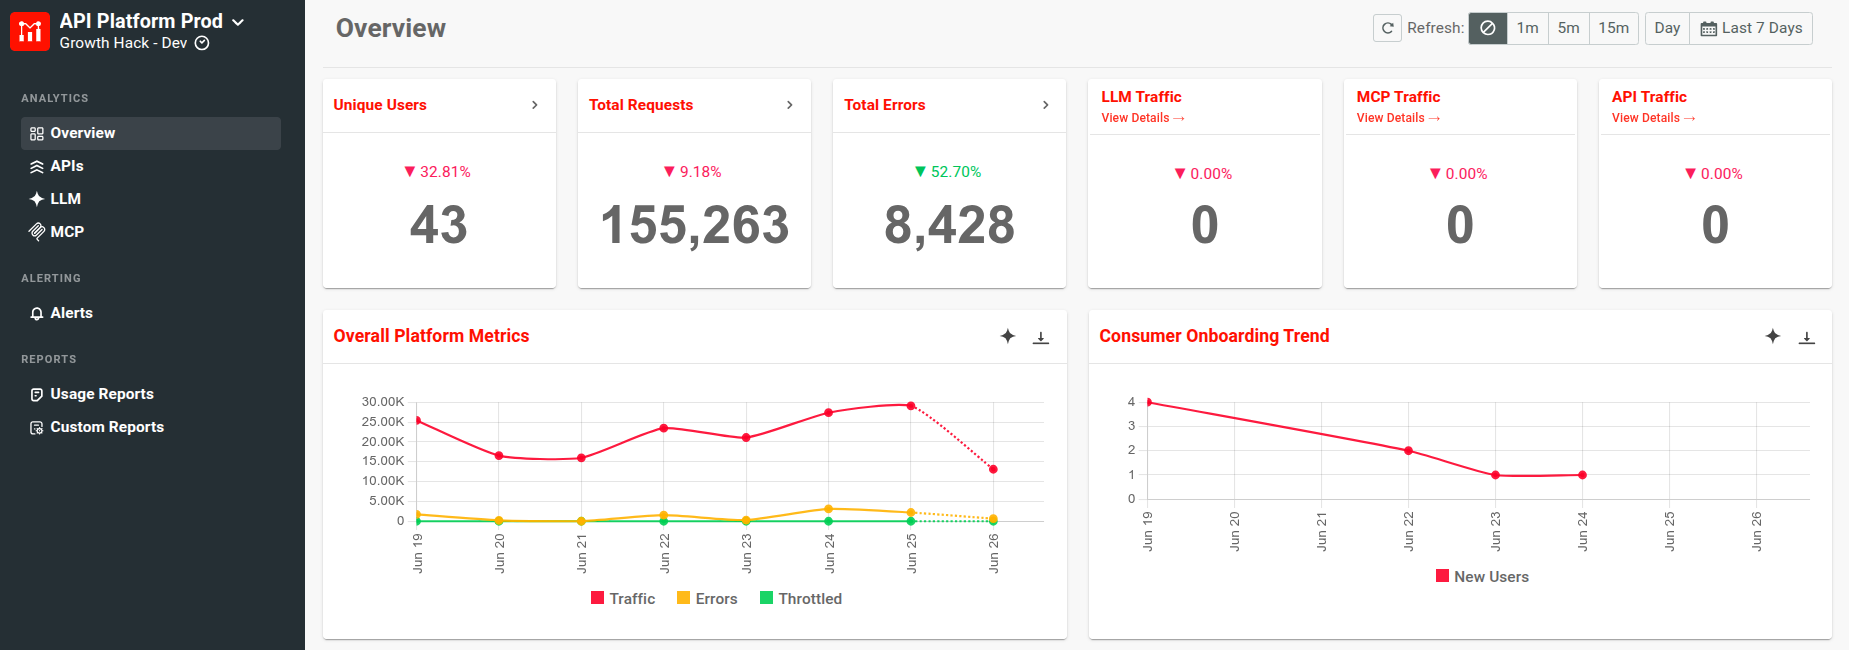The image size is (1849, 650).
Task: Set refresh interval to 5m
Action: [x=1569, y=28]
